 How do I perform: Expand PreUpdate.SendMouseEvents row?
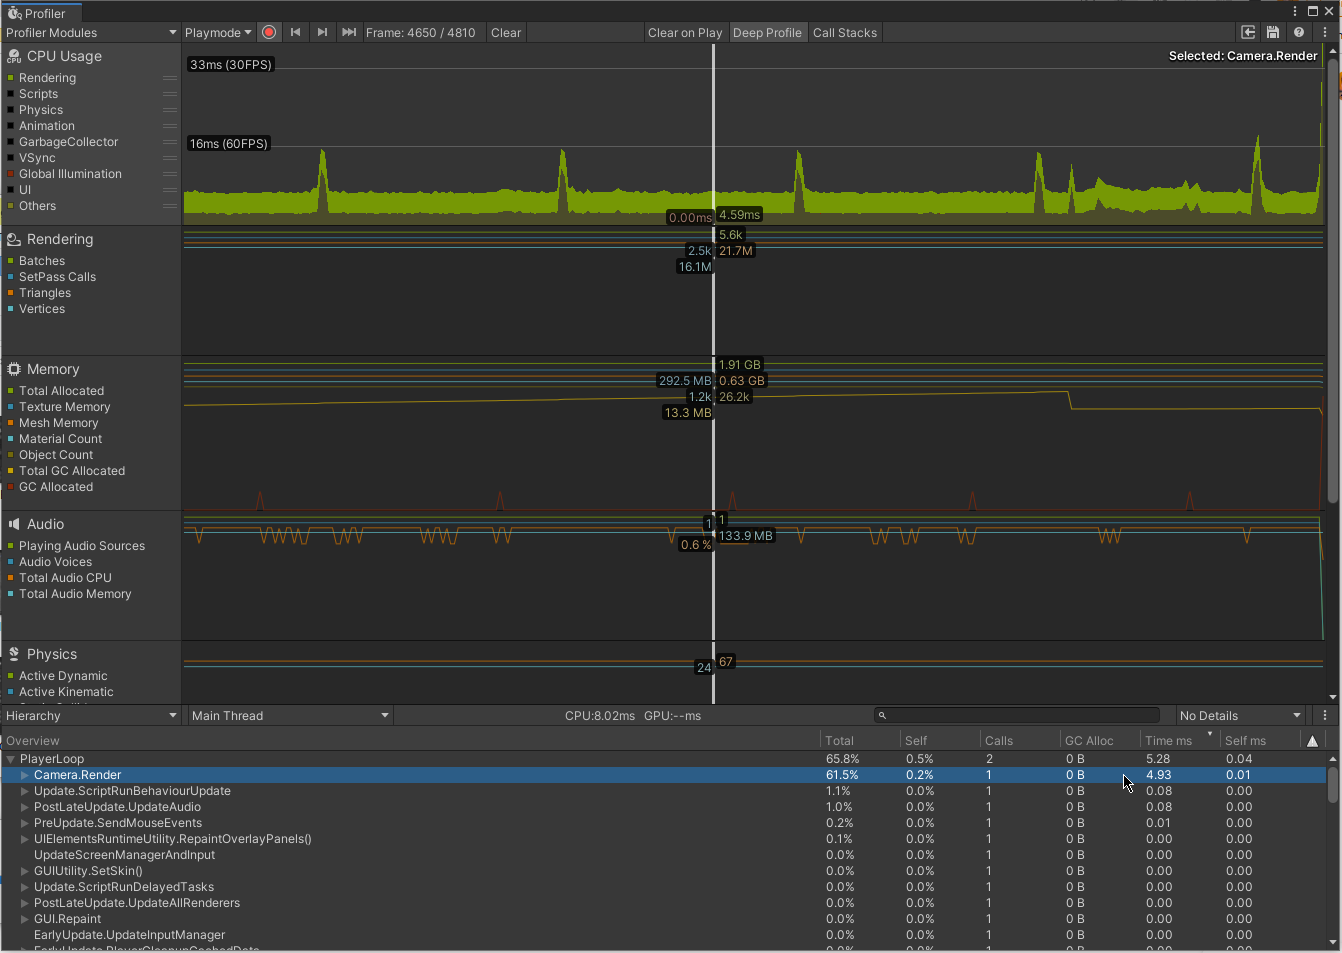(25, 823)
